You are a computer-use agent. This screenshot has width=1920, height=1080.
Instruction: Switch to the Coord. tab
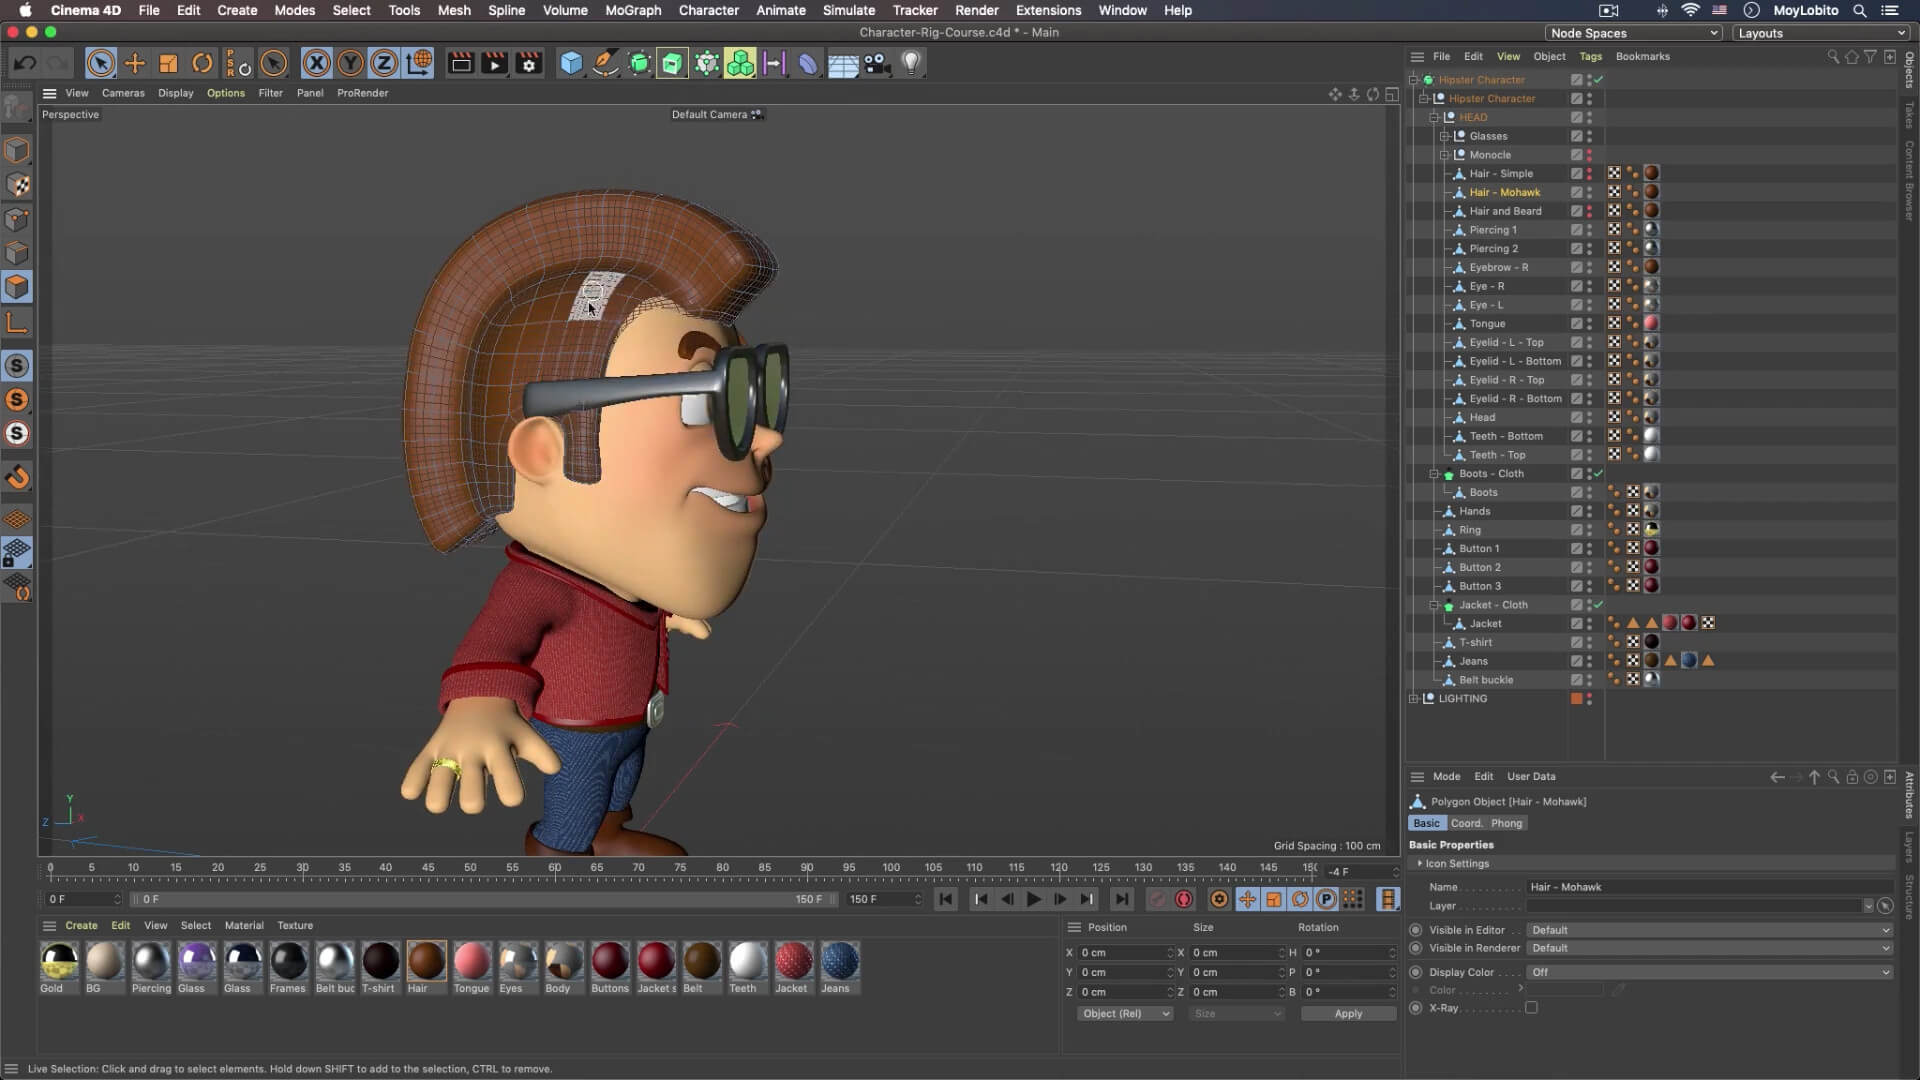pyautogui.click(x=1466, y=823)
